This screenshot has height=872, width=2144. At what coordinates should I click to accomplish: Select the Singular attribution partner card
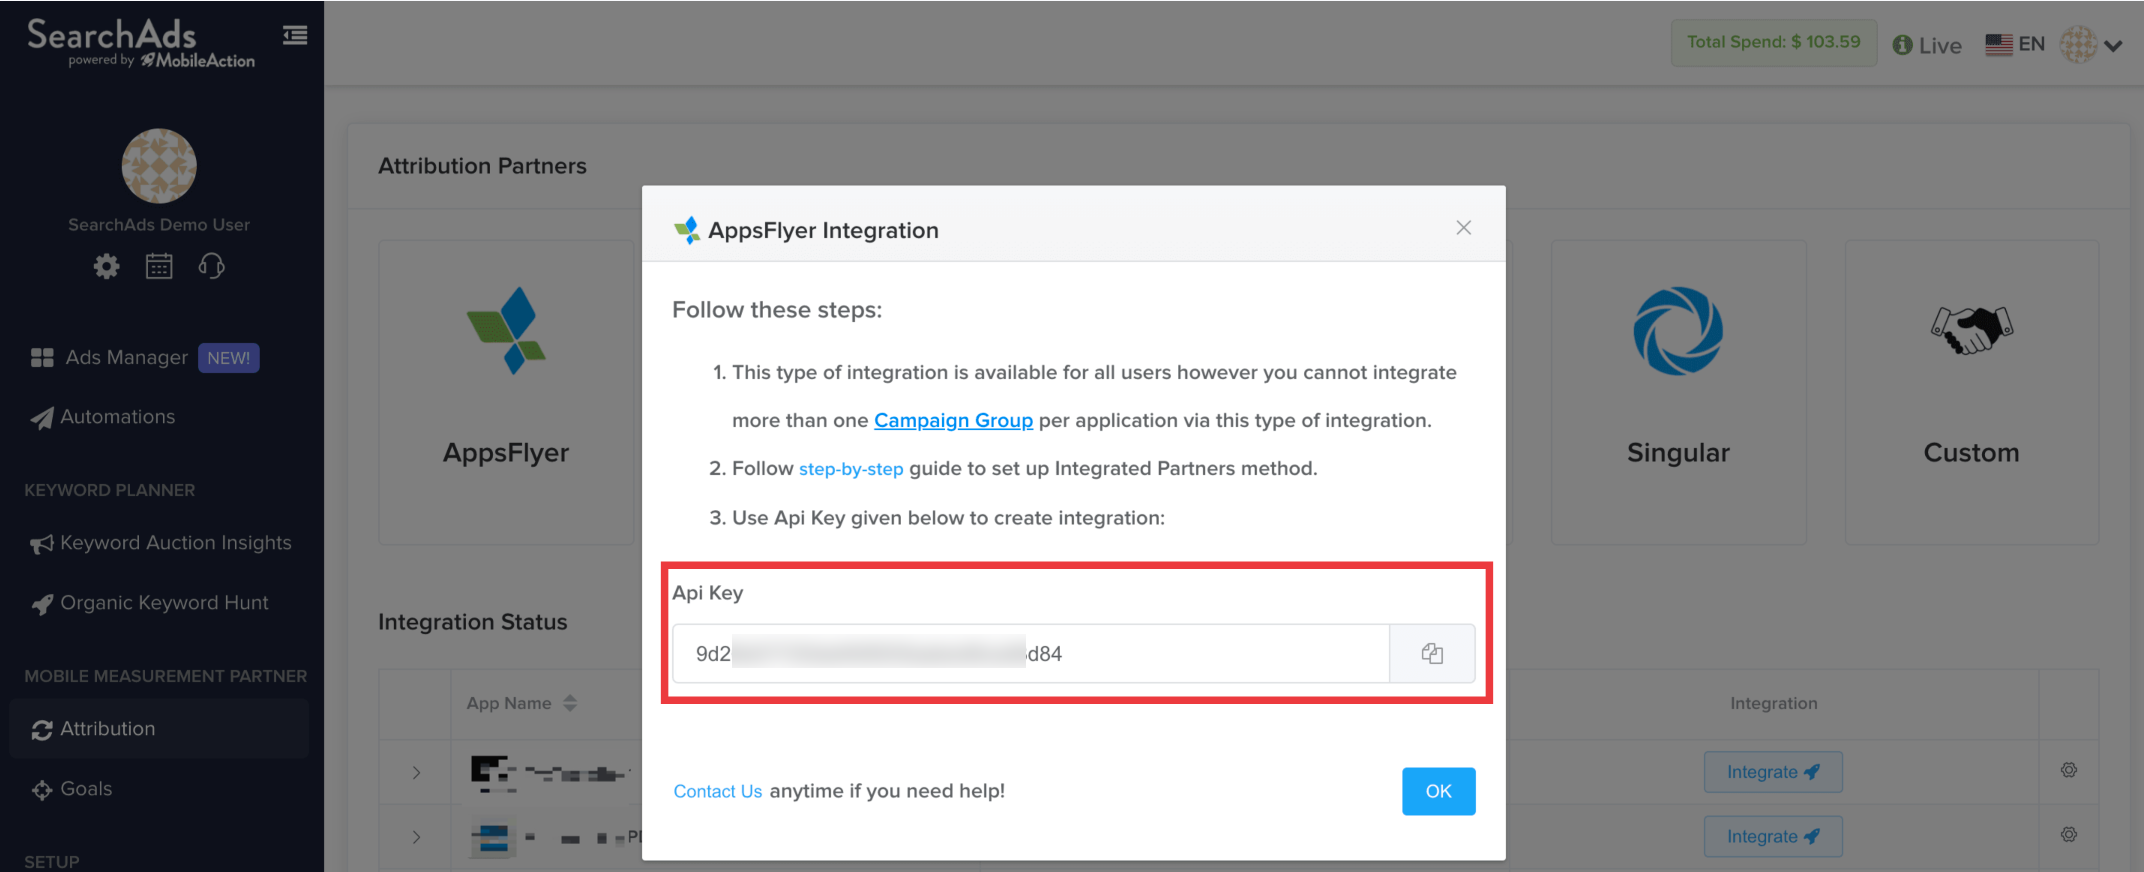click(x=1678, y=392)
